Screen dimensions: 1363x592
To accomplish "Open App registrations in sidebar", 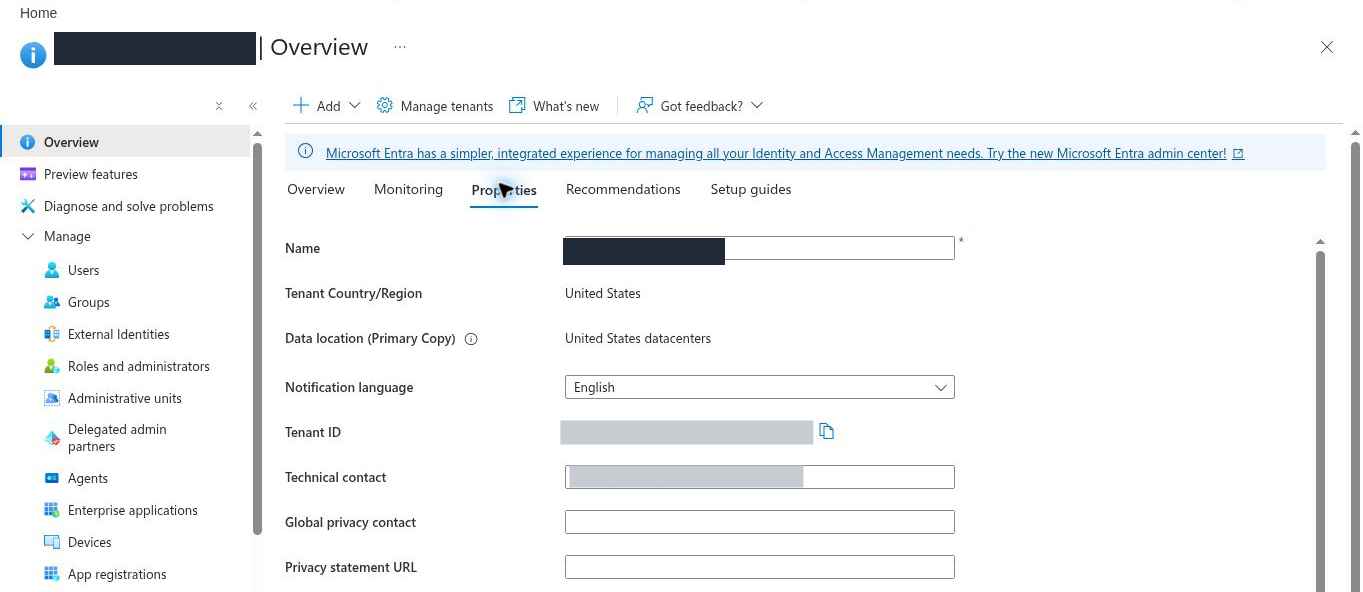I will pyautogui.click(x=117, y=574).
